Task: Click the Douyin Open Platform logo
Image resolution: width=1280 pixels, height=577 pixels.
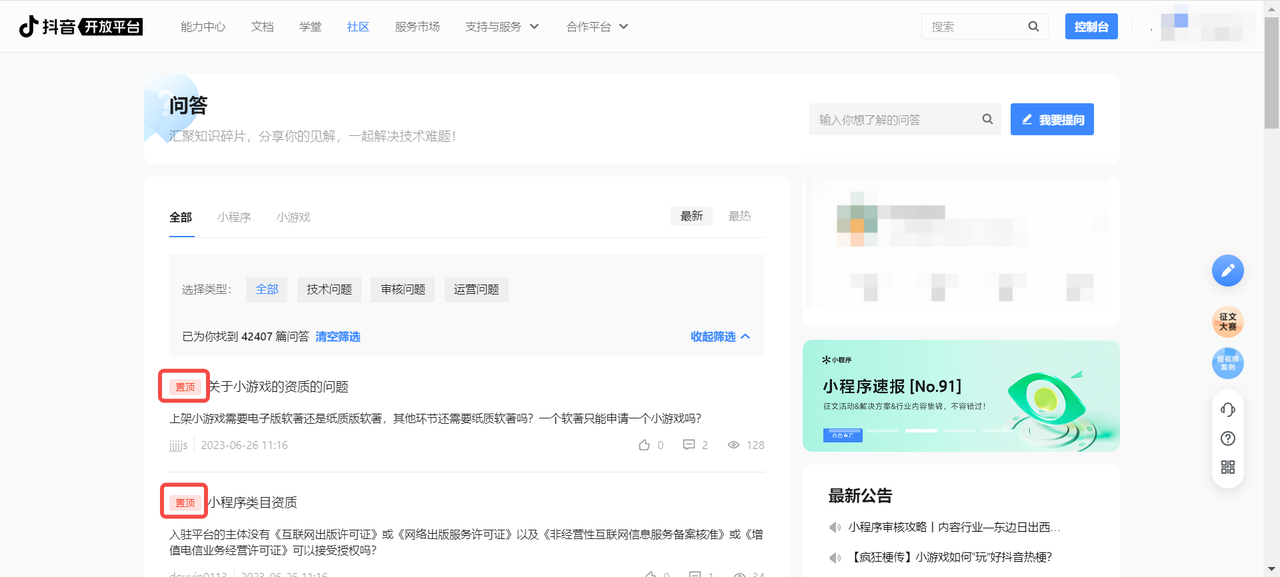Action: pos(81,26)
